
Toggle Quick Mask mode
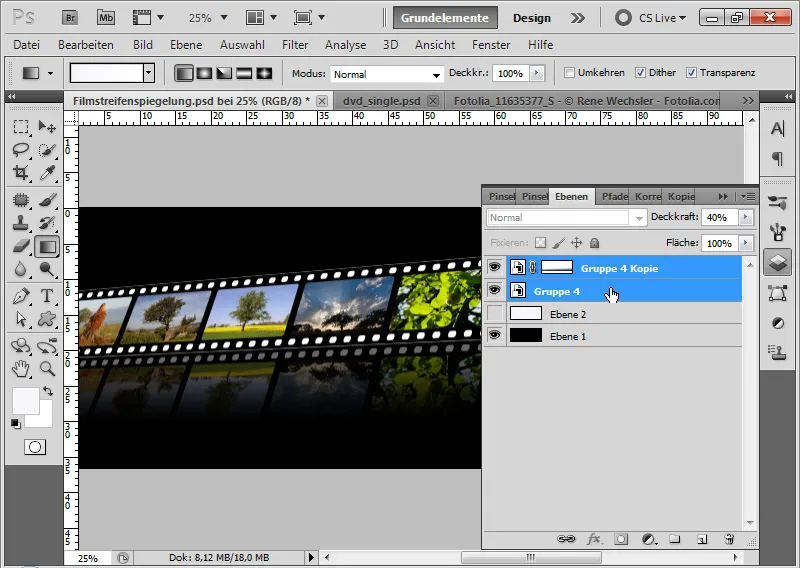[x=35, y=447]
